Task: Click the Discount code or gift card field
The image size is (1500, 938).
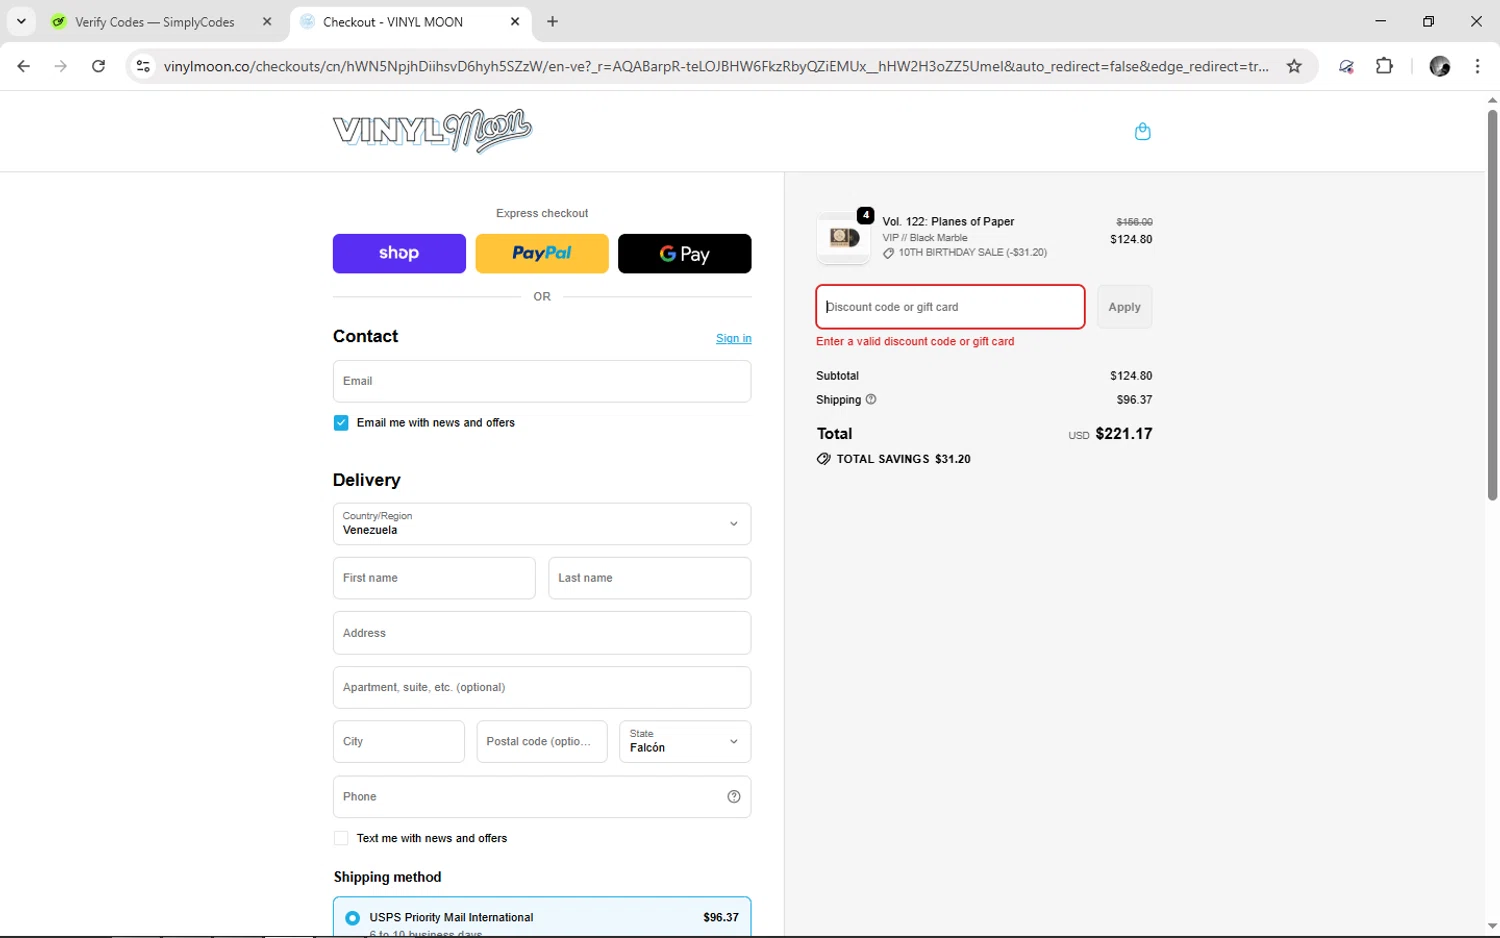Action: [x=950, y=307]
